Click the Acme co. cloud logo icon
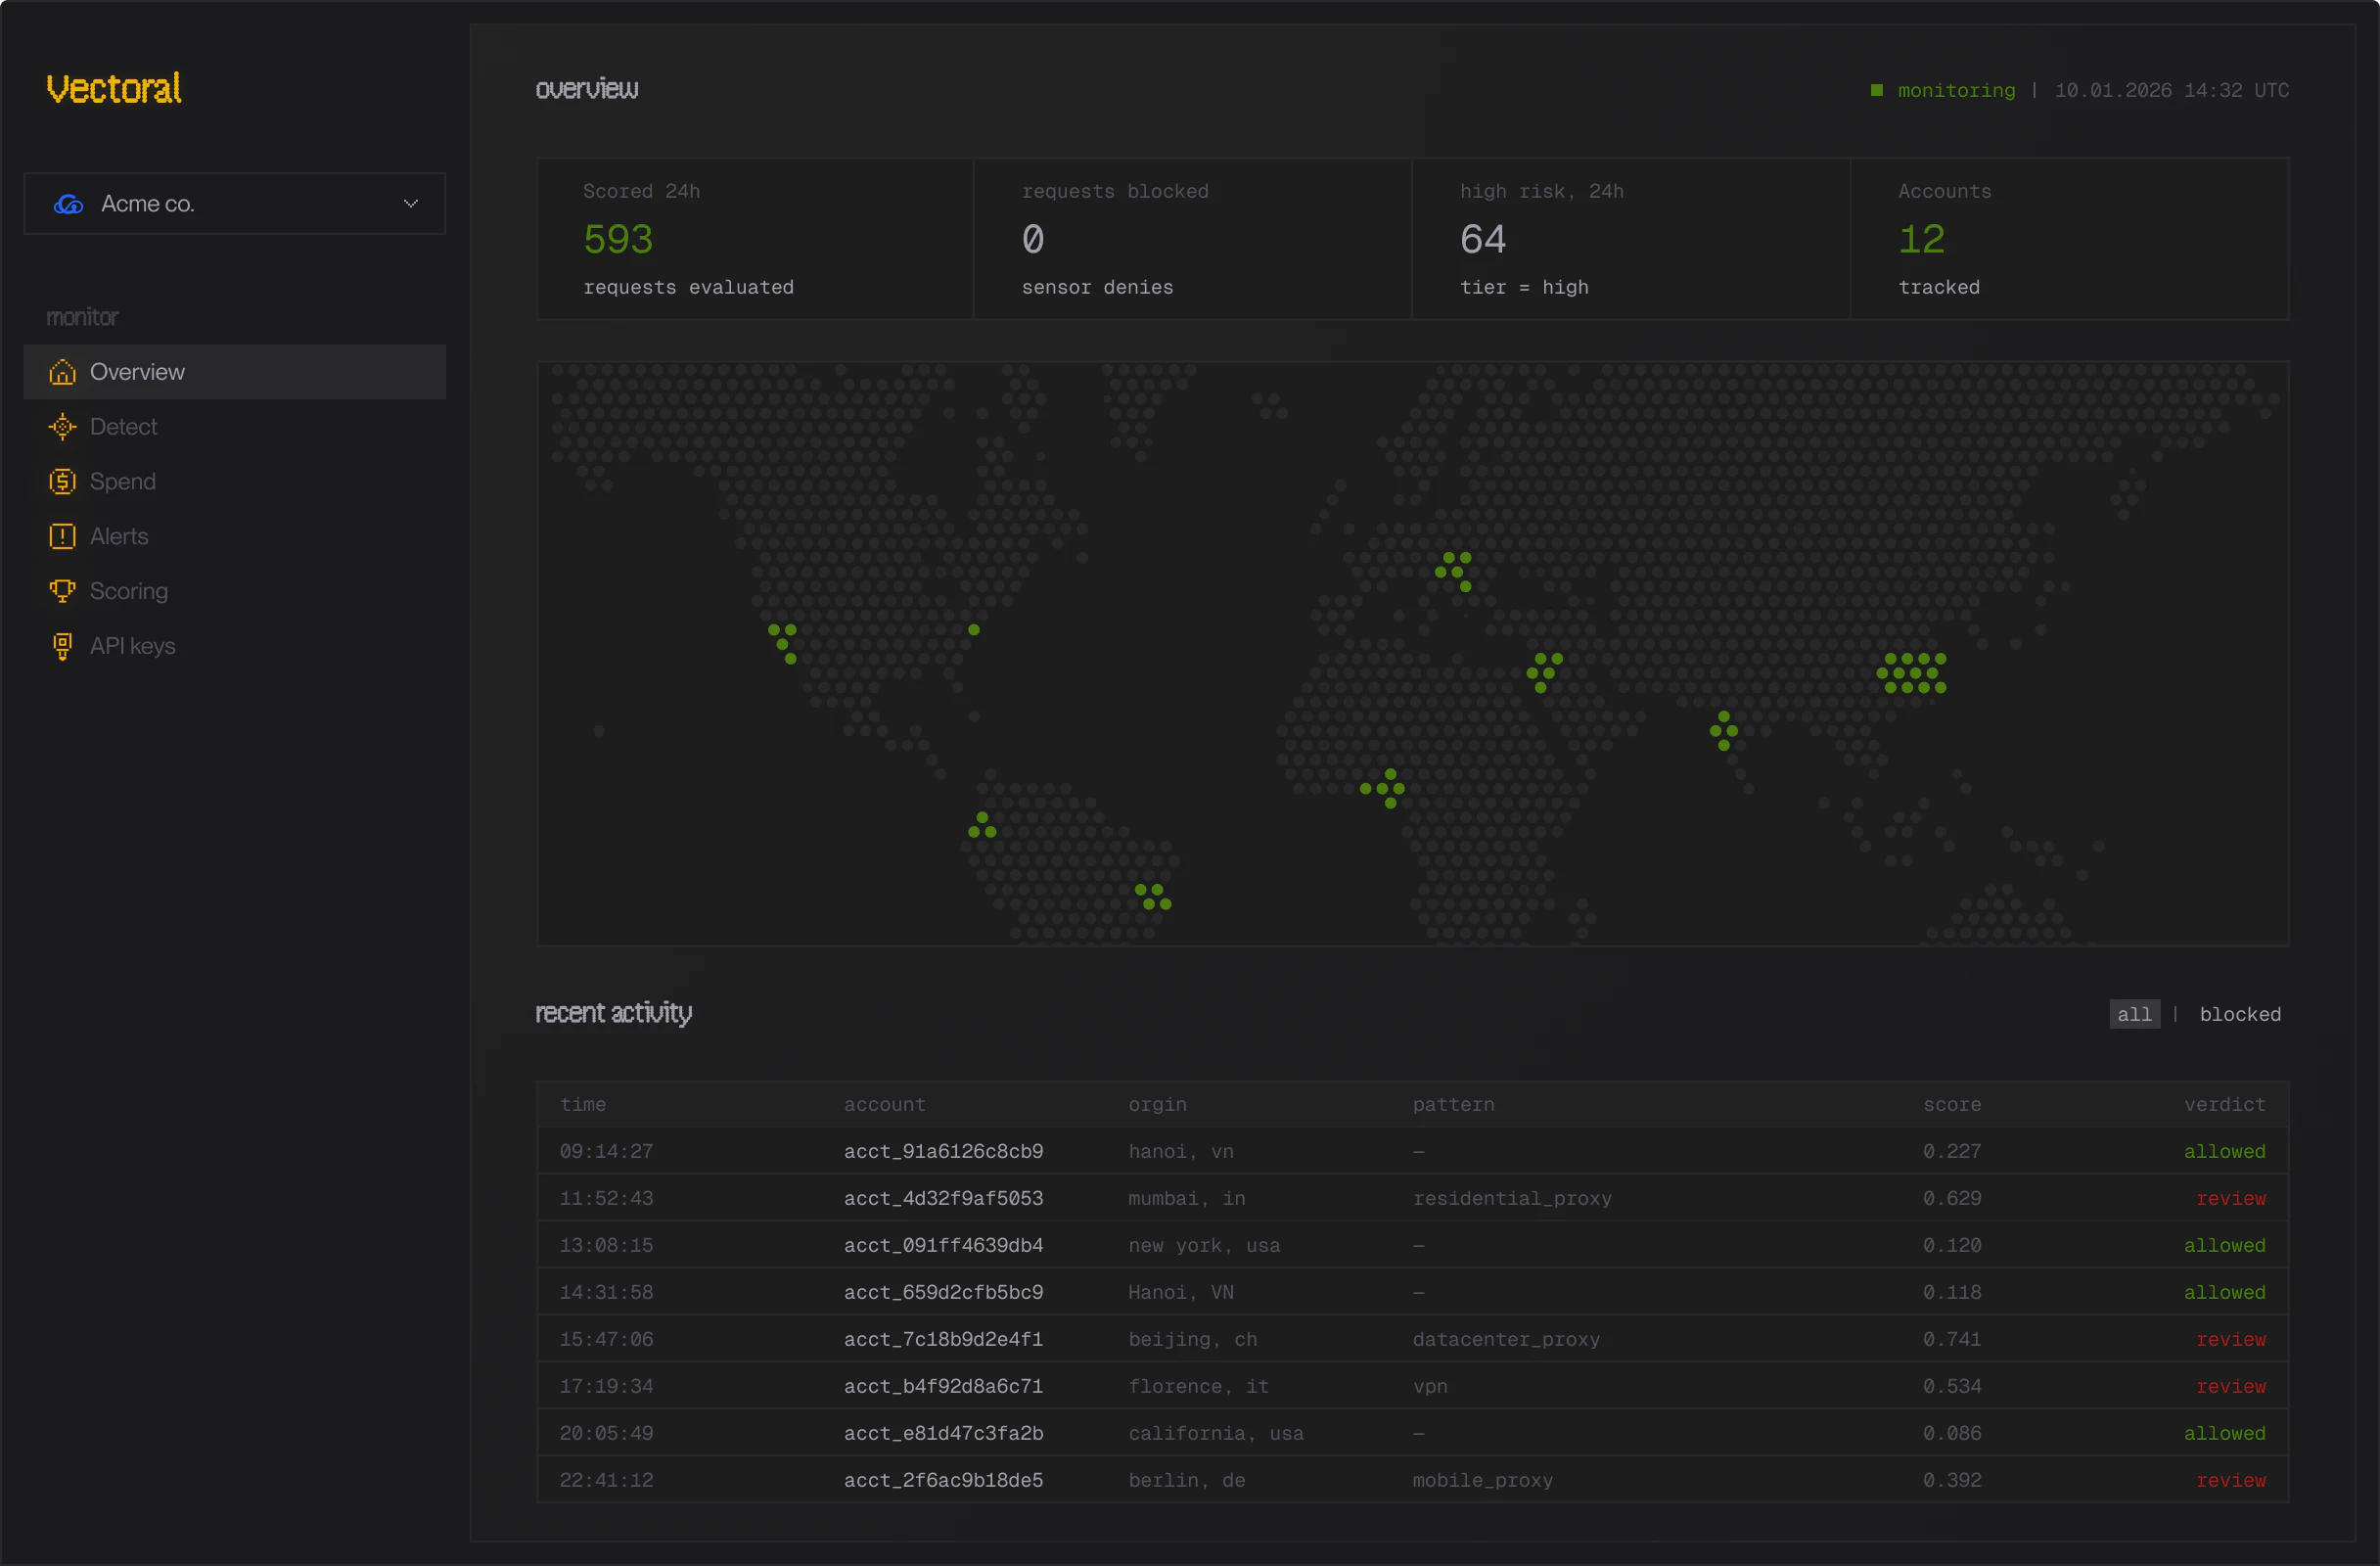The image size is (2380, 1566). tap(68, 204)
